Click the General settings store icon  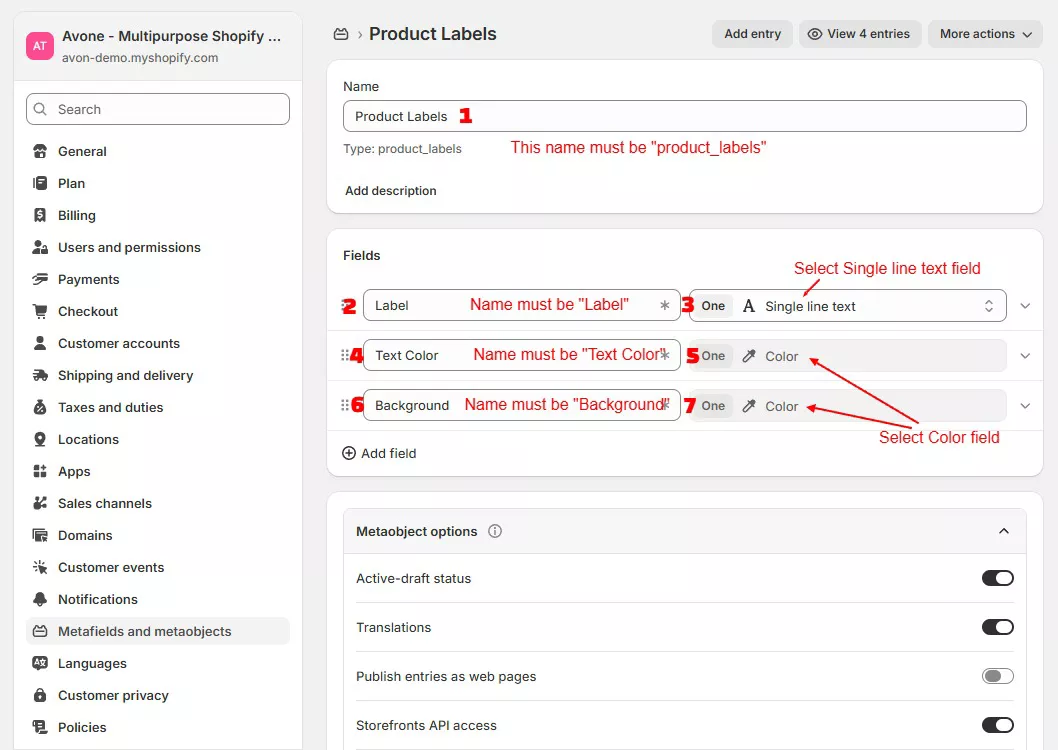click(x=40, y=152)
